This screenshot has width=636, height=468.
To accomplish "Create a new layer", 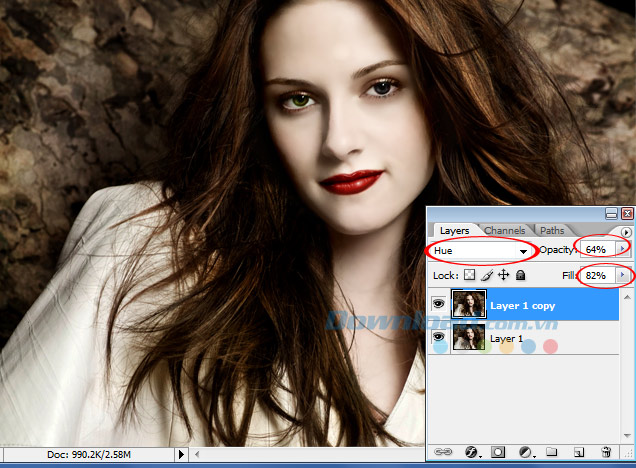I will point(579,452).
